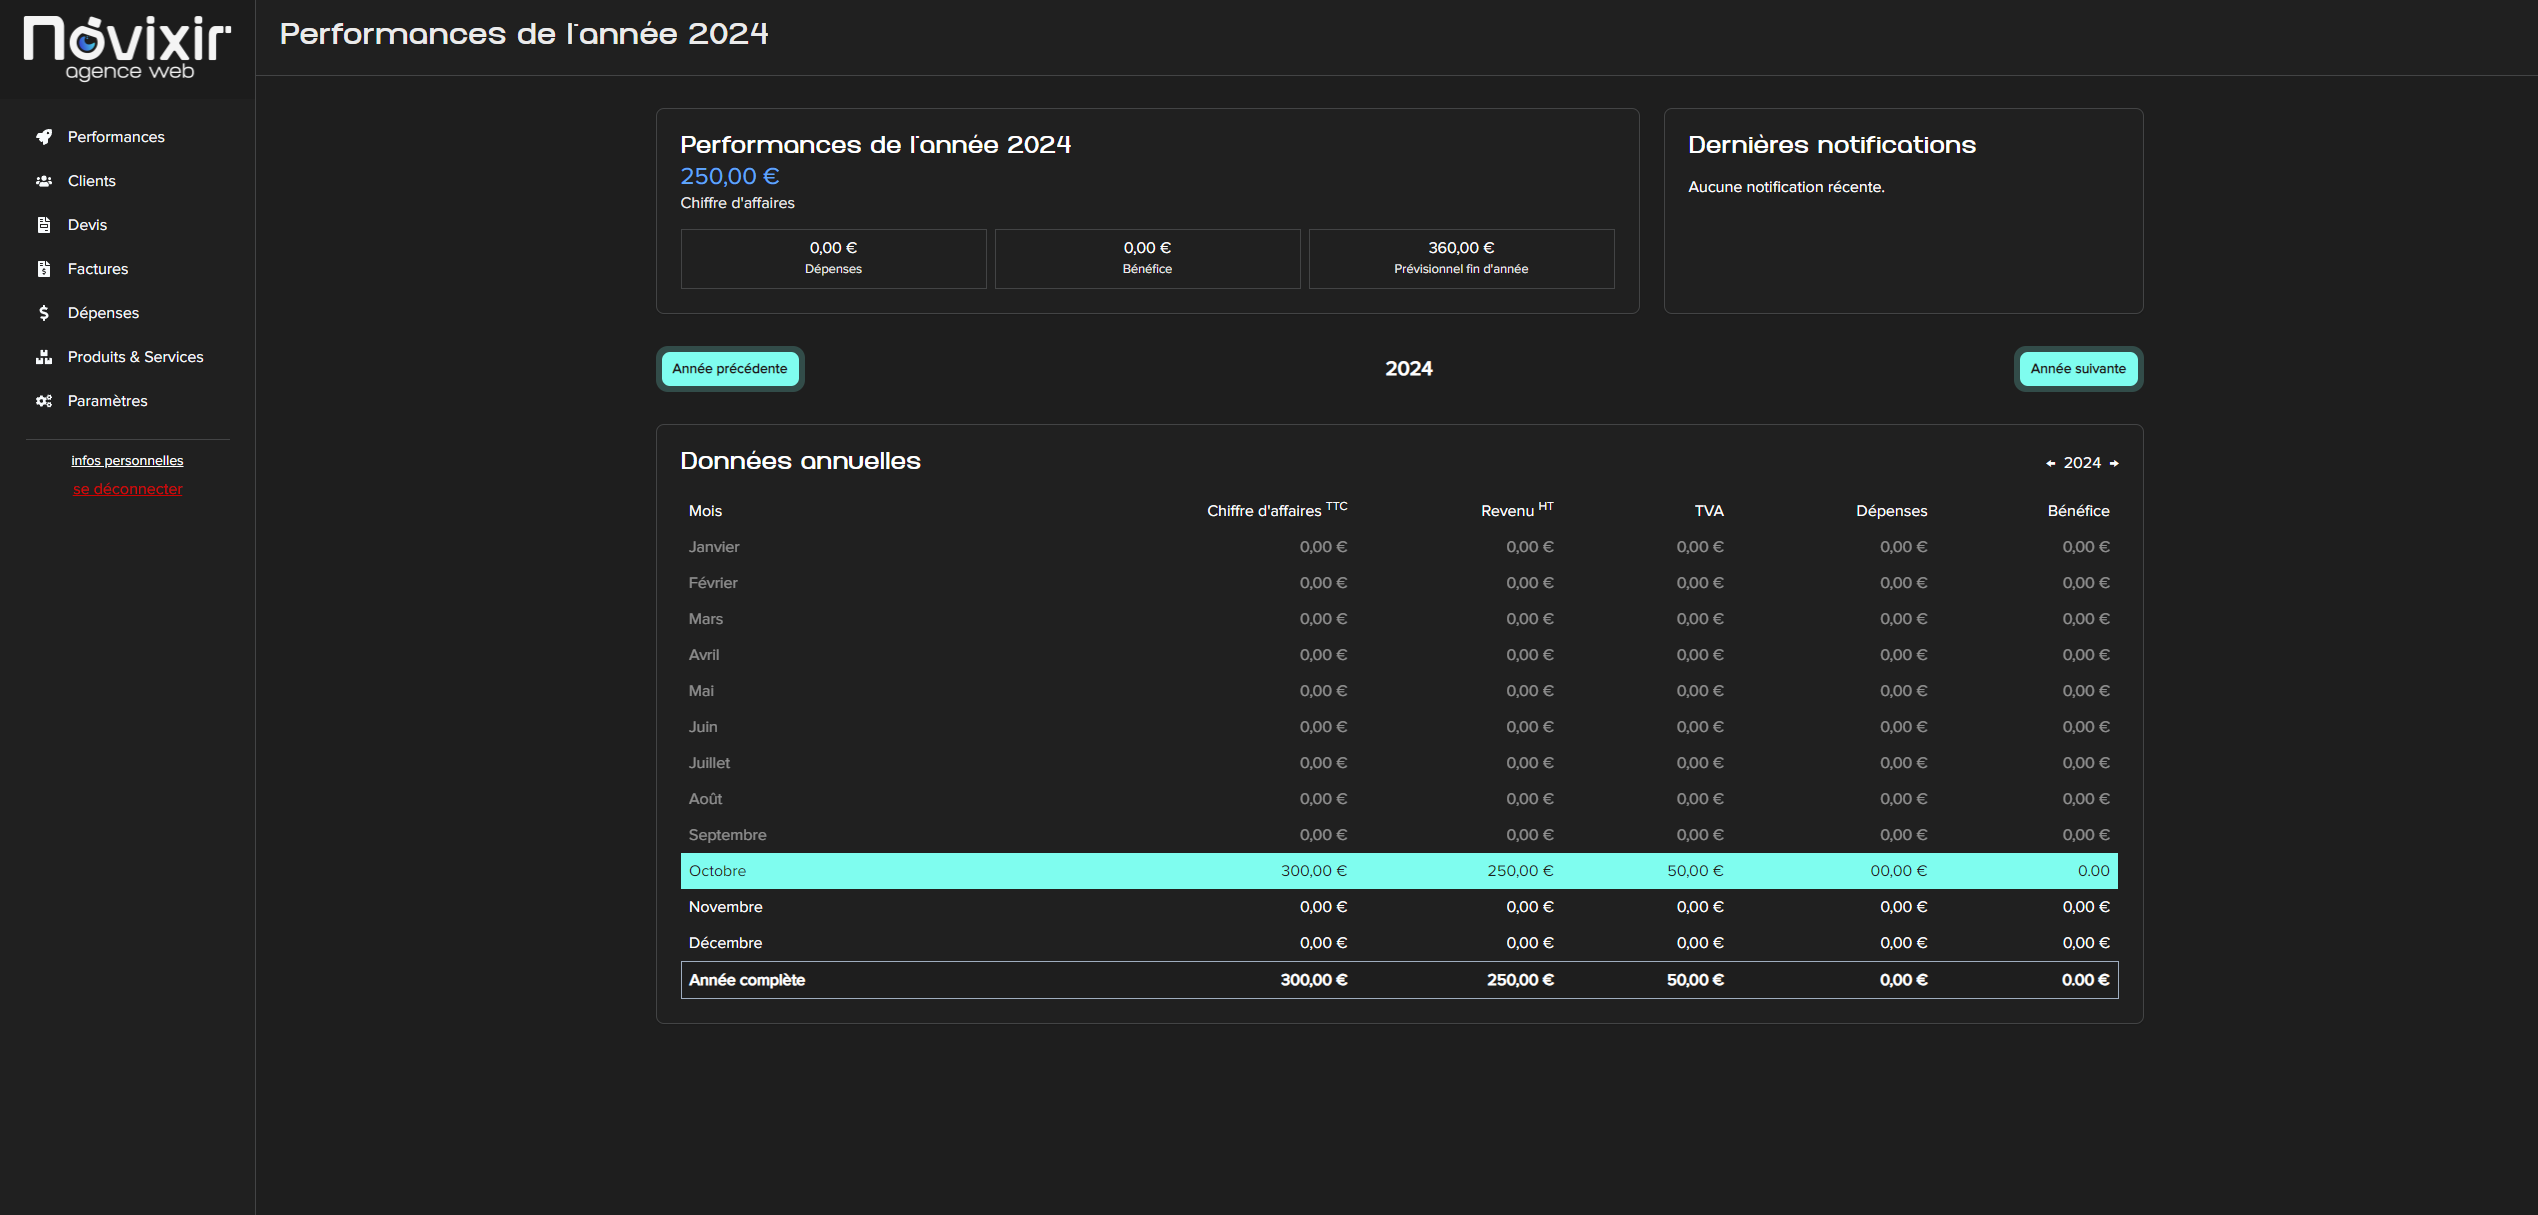Select the Année complète total row
Screen dimensions: 2538x1215
point(1398,980)
